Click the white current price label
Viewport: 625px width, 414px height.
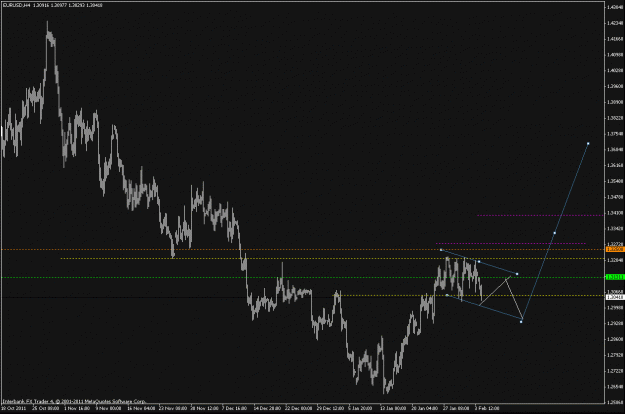point(615,297)
